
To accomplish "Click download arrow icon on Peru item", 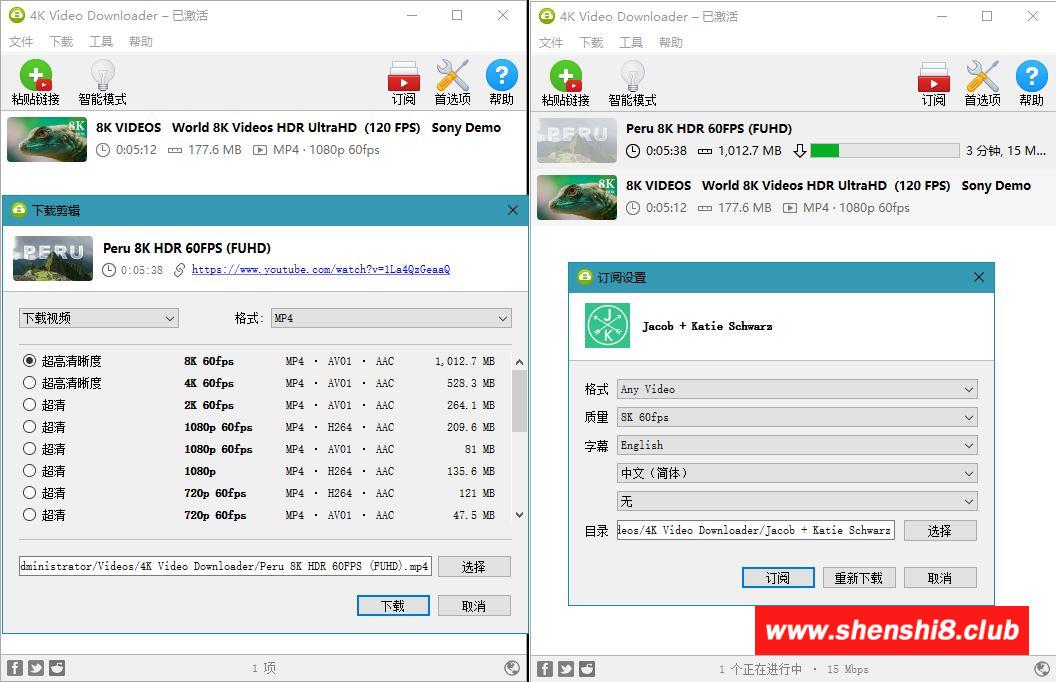I will click(799, 151).
